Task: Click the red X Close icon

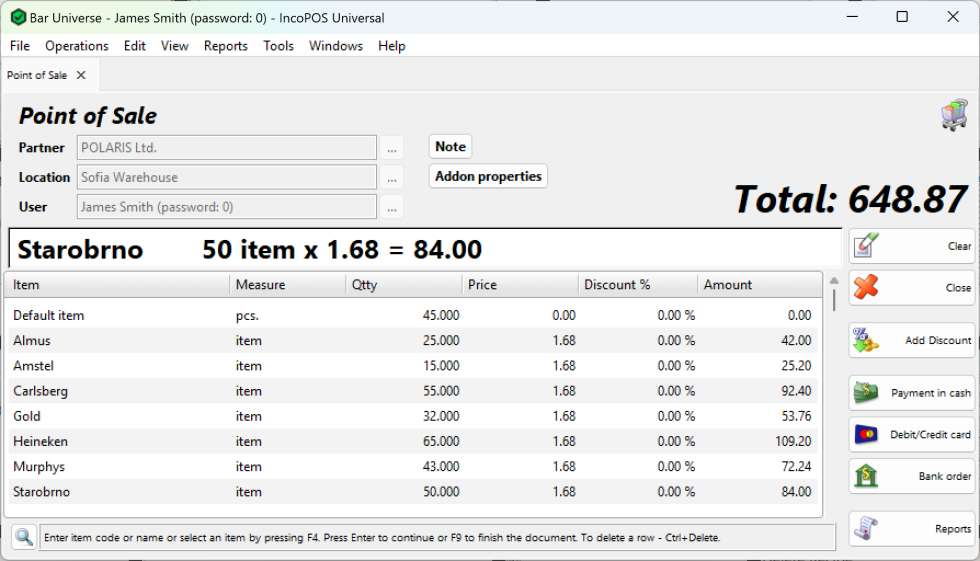Action: point(866,287)
